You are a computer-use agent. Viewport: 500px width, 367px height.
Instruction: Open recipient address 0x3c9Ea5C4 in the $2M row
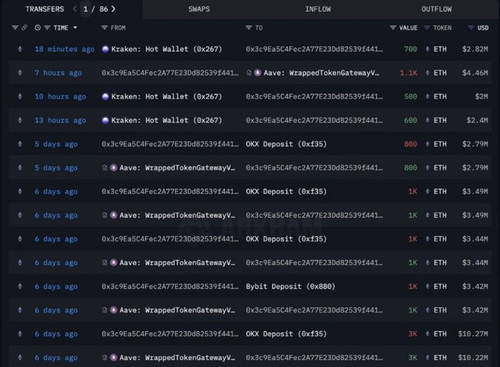click(314, 97)
